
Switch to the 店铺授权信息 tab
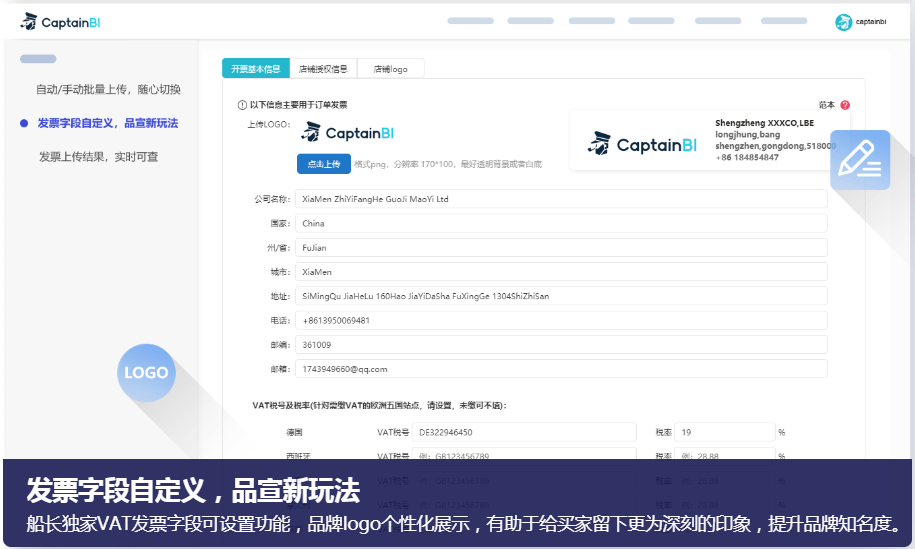pyautogui.click(x=323, y=69)
